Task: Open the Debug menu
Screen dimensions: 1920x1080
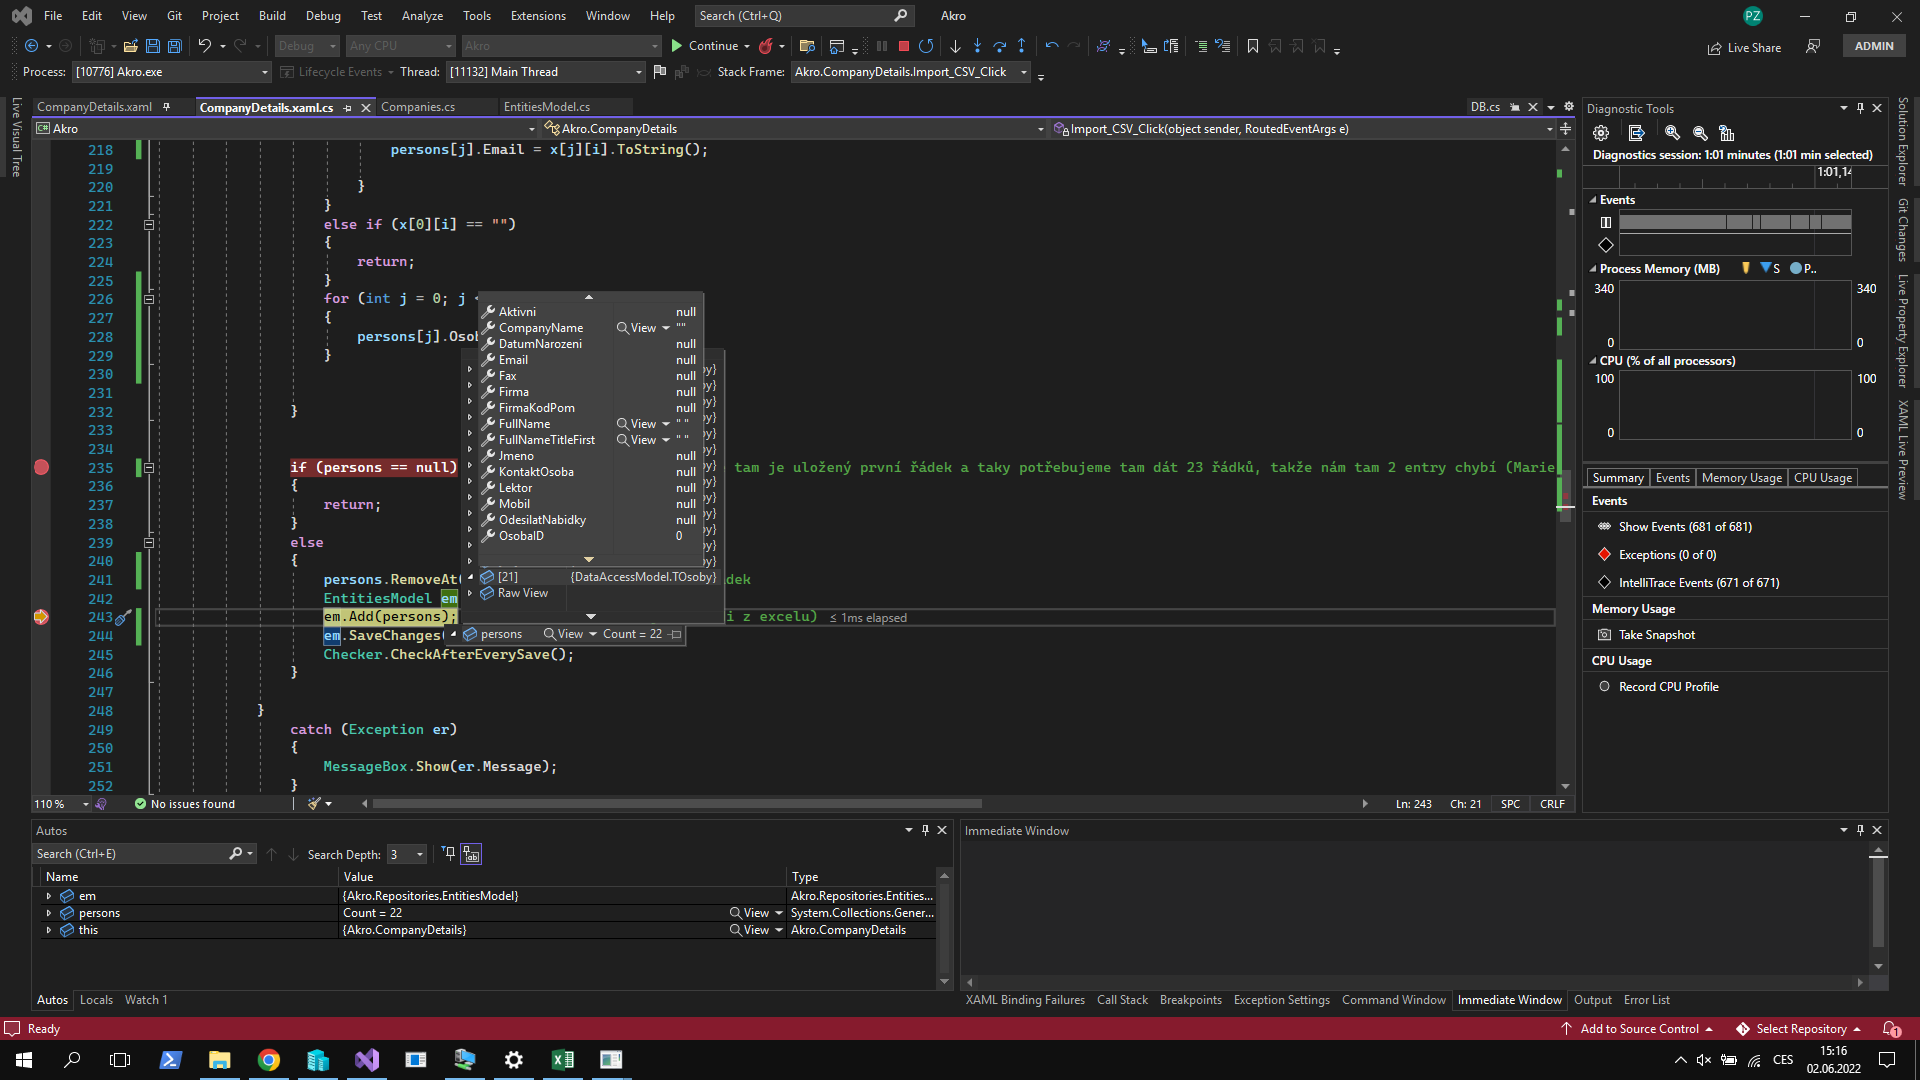Action: pos(323,16)
